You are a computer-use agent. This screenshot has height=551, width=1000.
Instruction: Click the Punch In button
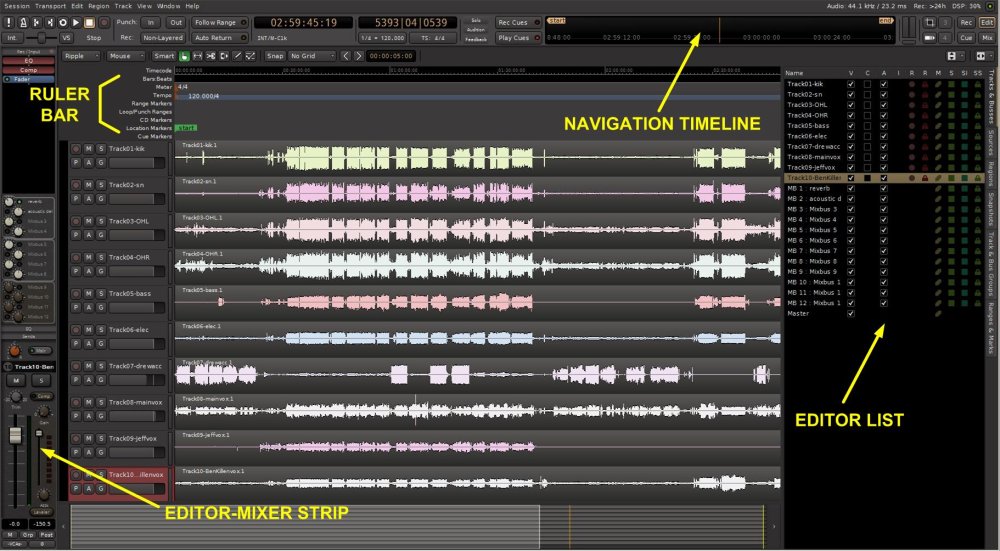tap(151, 22)
